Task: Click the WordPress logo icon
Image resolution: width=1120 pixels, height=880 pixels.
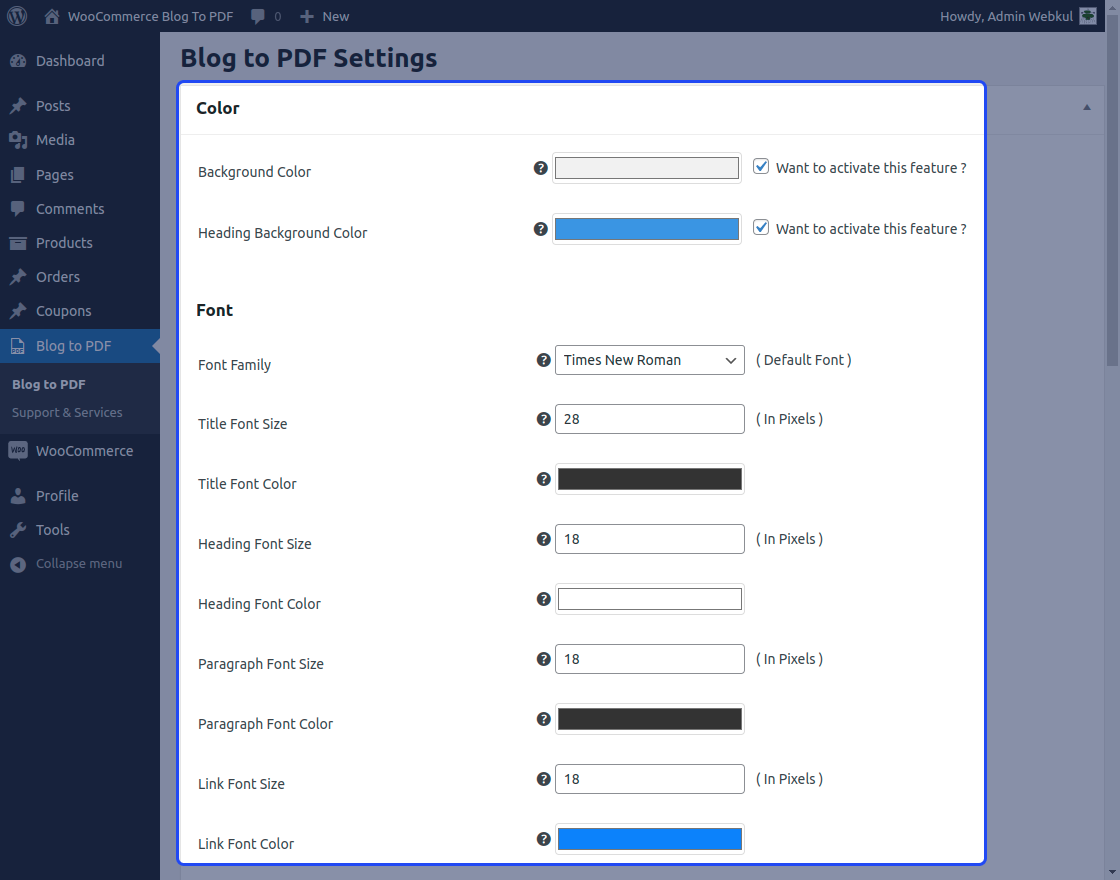Action: 17,16
